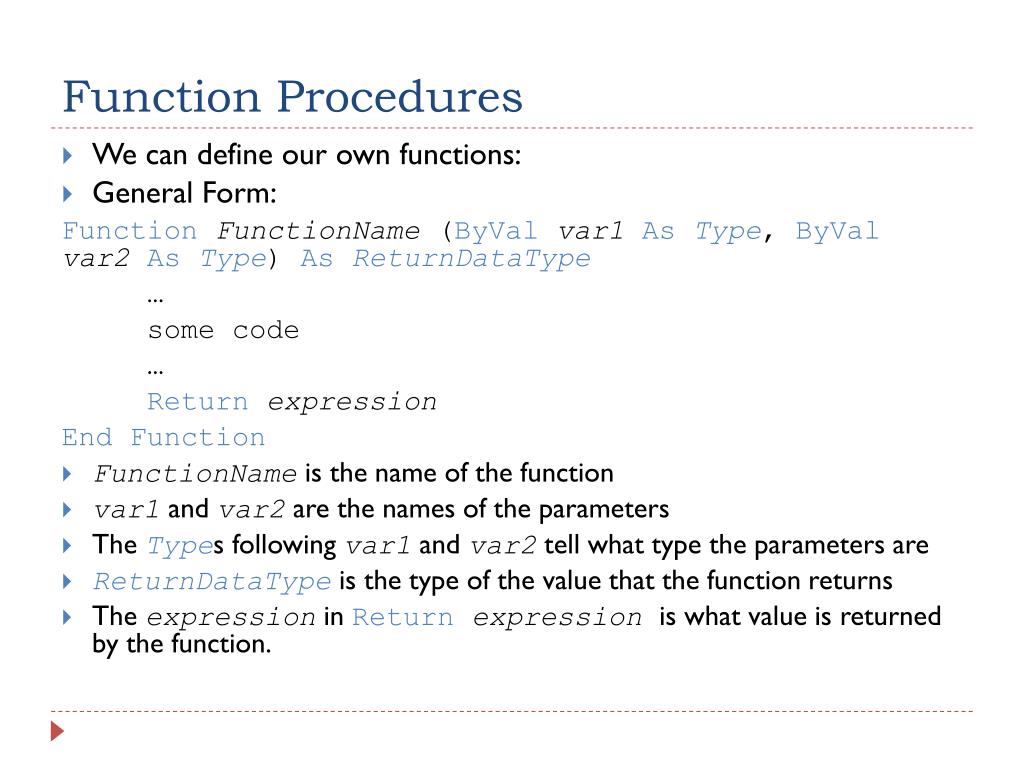Click "ReturnDataType" in the function signature
This screenshot has width=1024, height=768.
472,259
